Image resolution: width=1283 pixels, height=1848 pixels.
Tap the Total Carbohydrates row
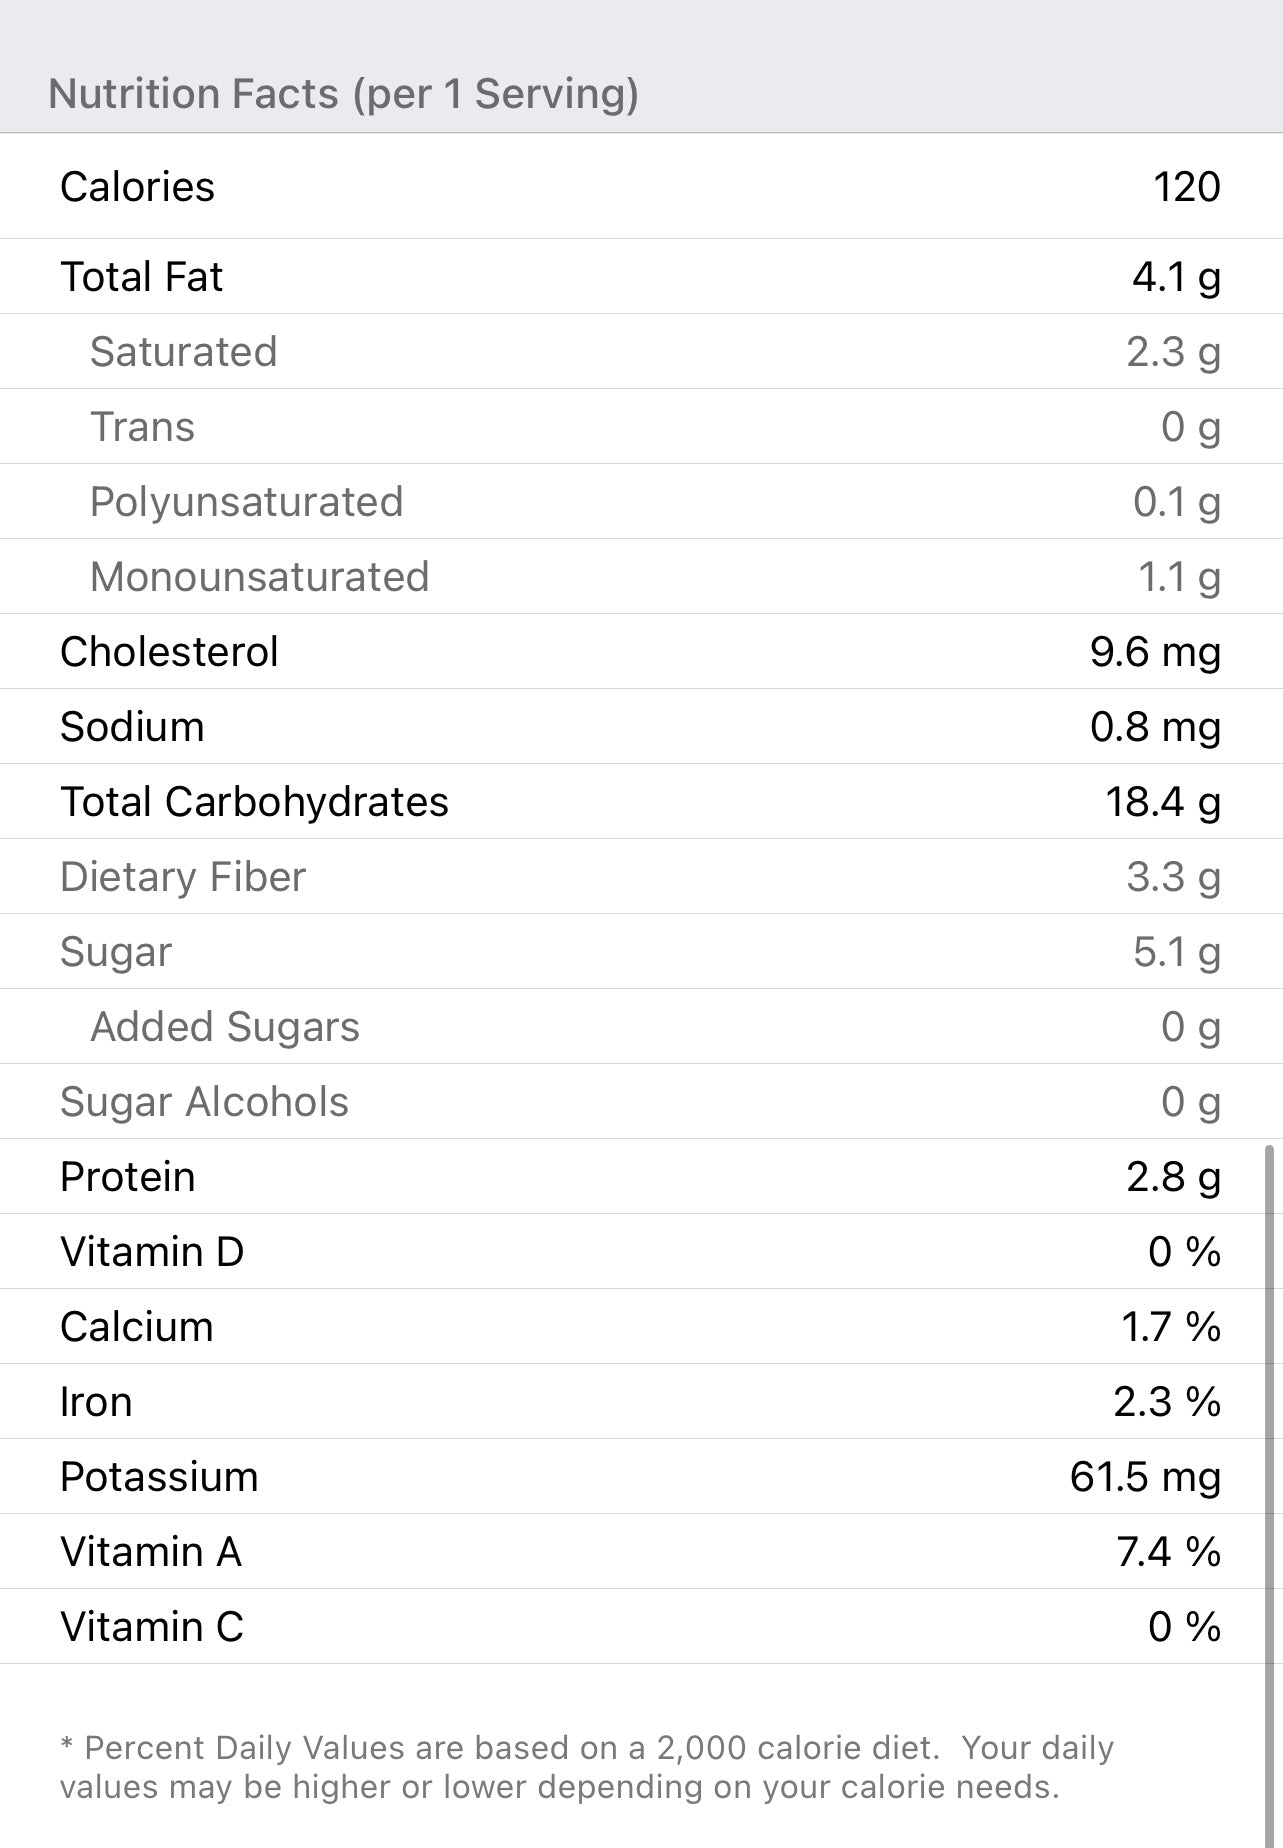pos(640,802)
